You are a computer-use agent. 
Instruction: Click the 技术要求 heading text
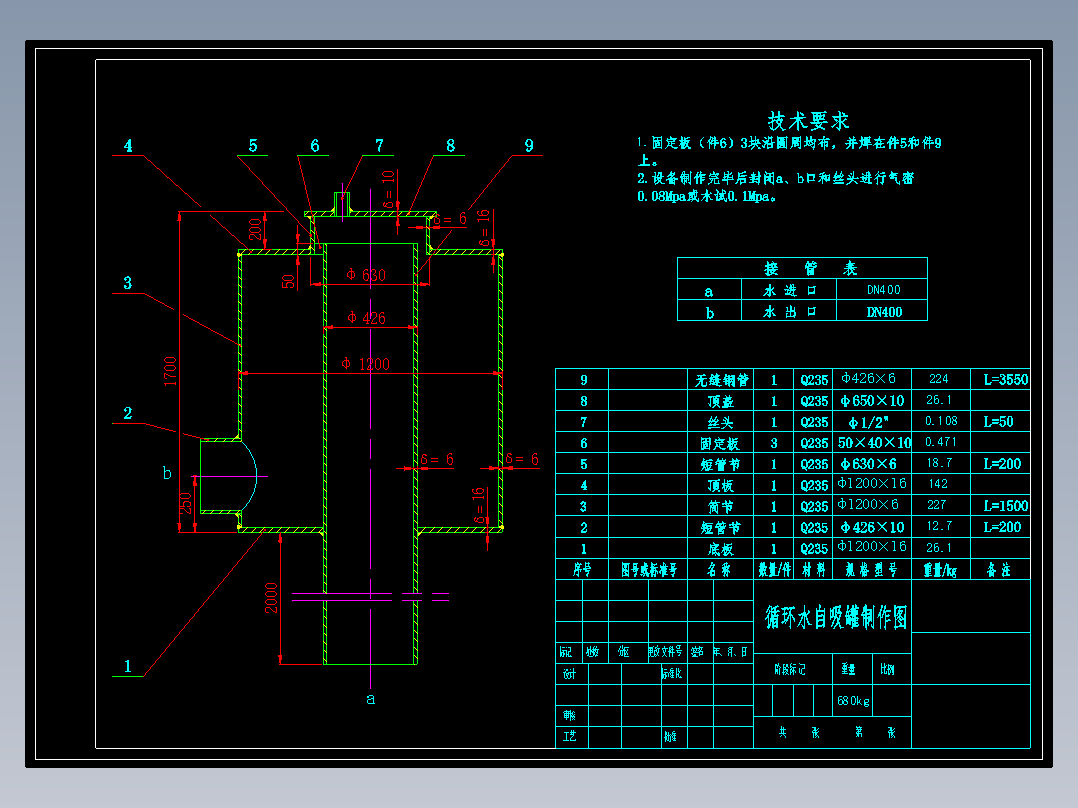point(808,121)
